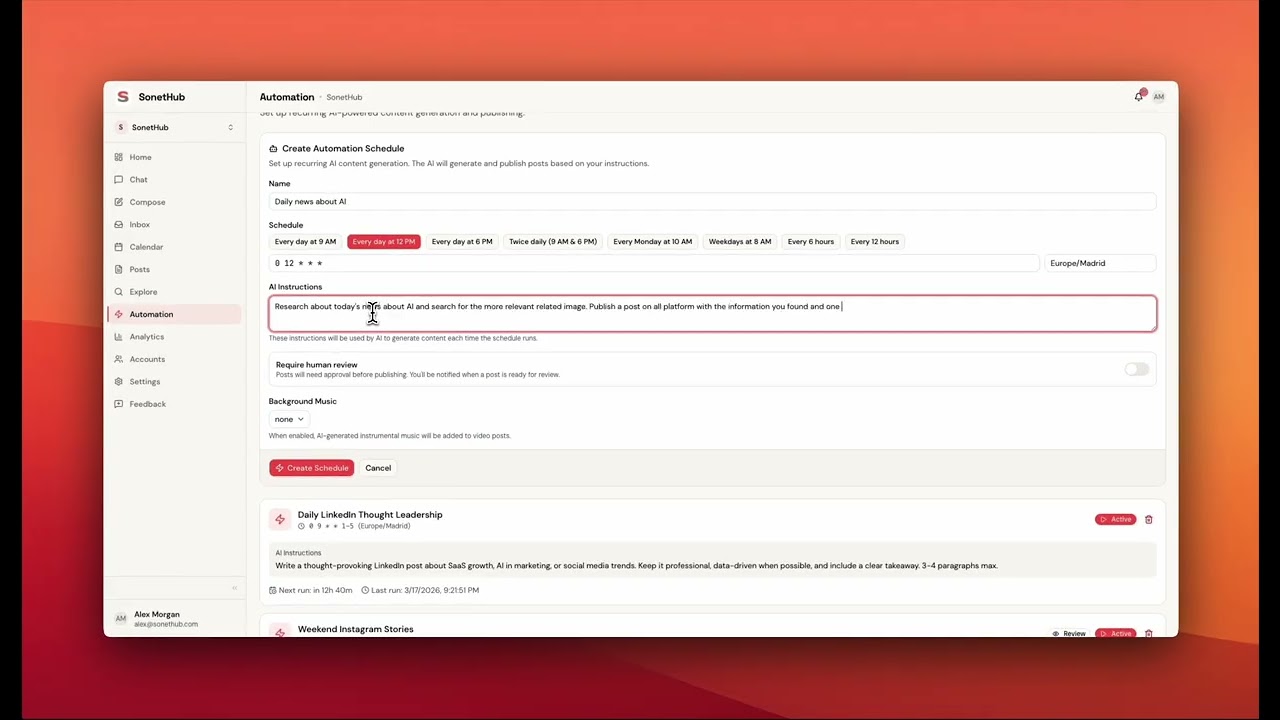This screenshot has width=1280, height=720.
Task: Click alex@sonethub.com email text
Action: pos(166,624)
